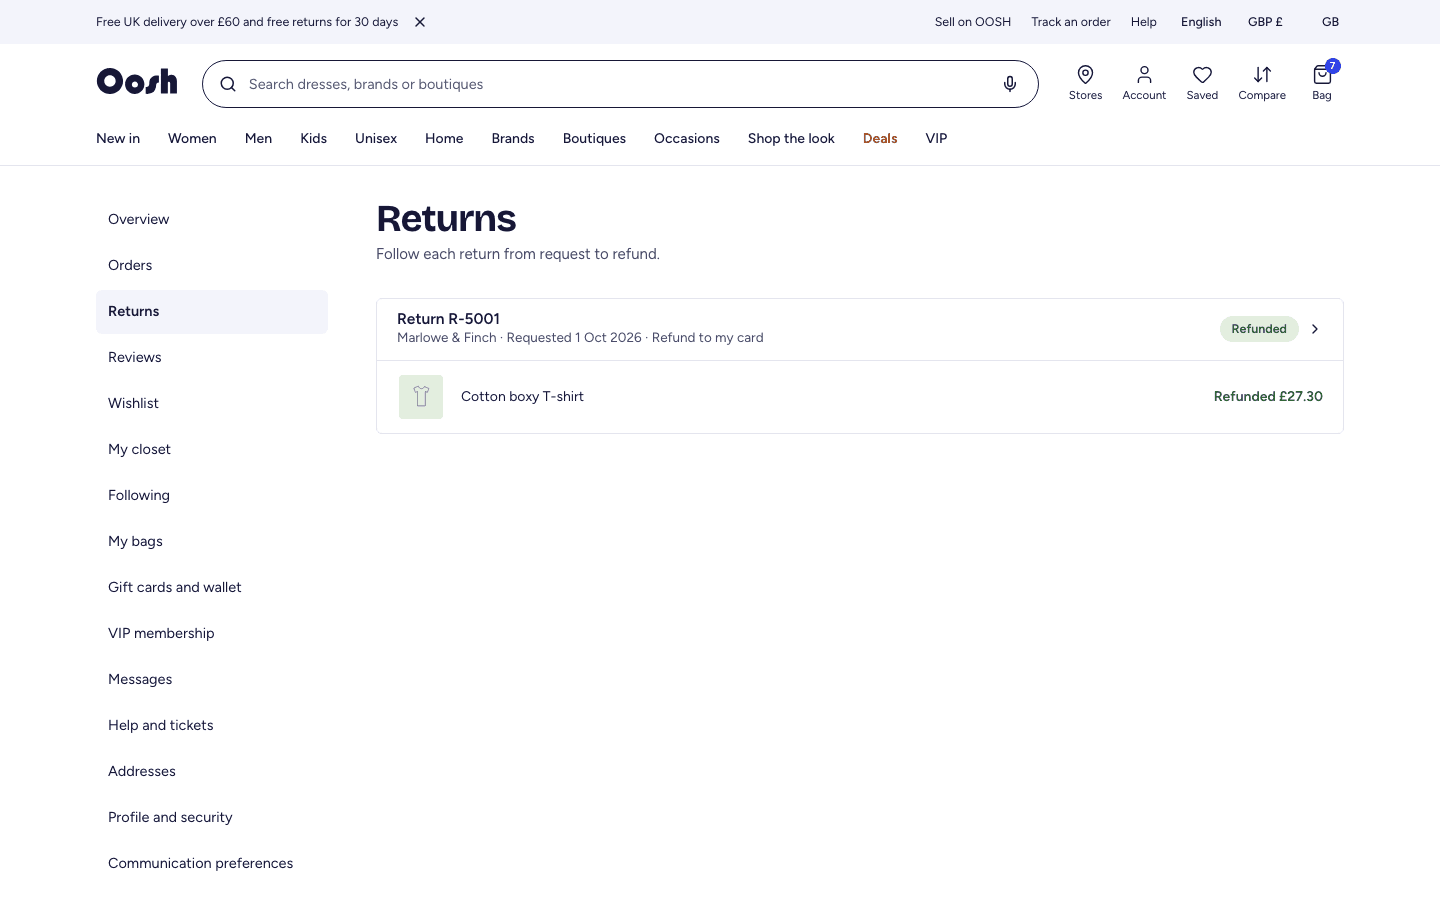
Task: Click the Refunded £27.30 amount
Action: (x=1268, y=397)
